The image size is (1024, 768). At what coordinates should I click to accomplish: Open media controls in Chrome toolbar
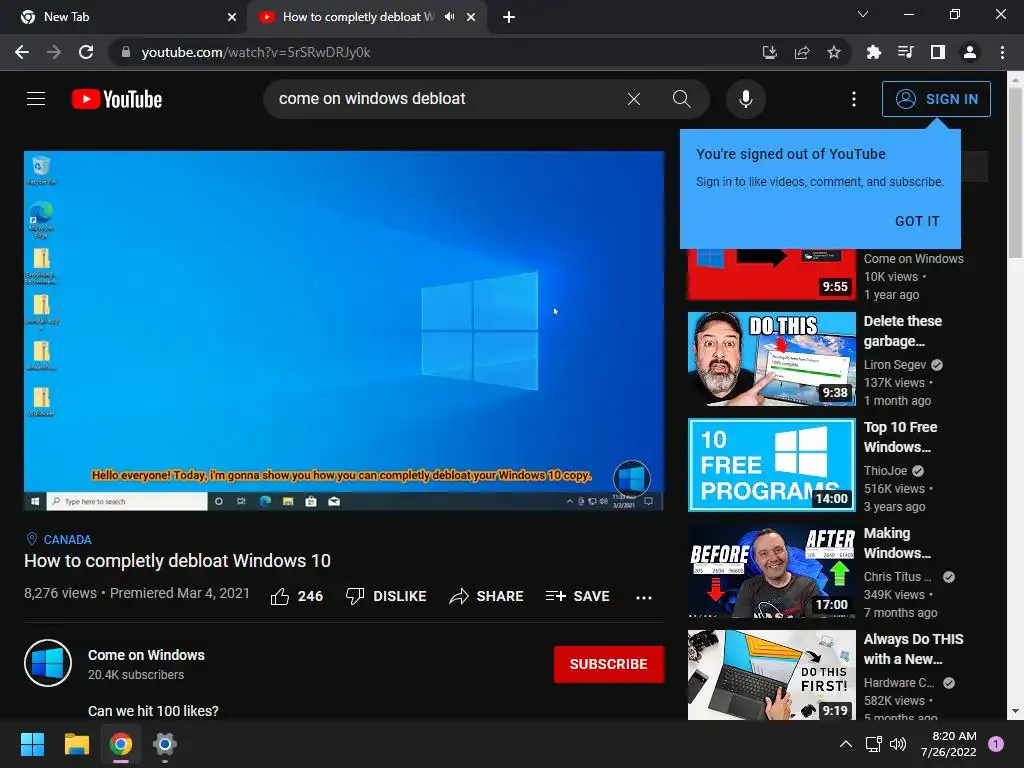coord(905,52)
